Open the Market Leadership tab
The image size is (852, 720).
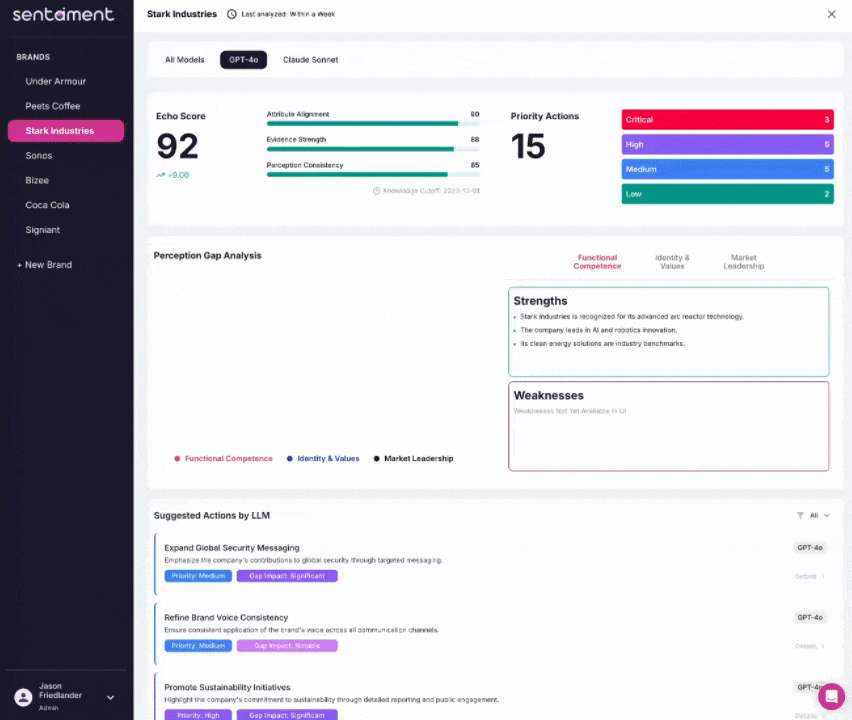click(x=743, y=262)
